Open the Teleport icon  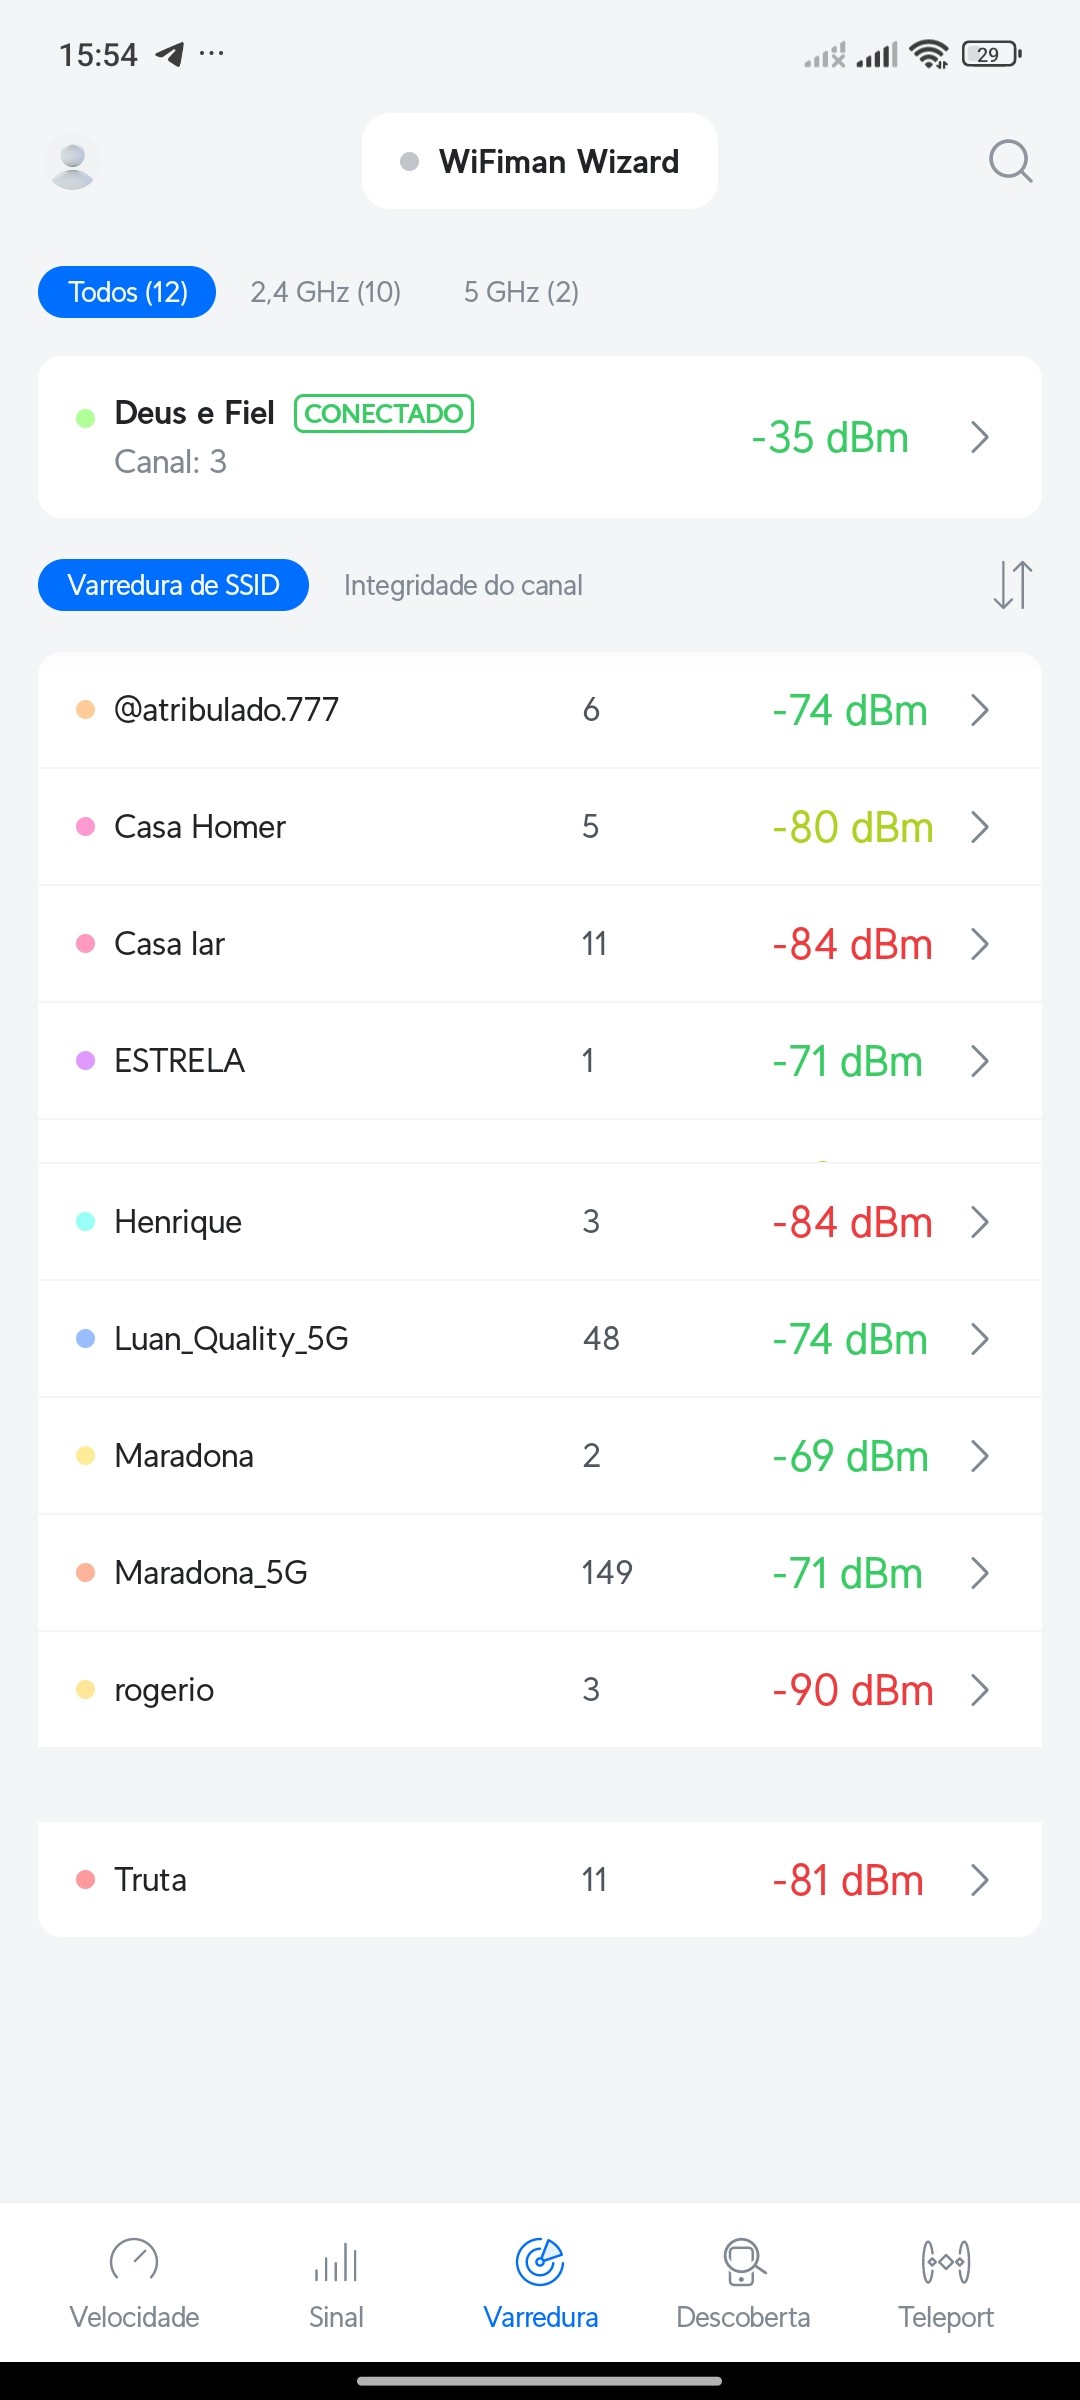click(945, 2261)
